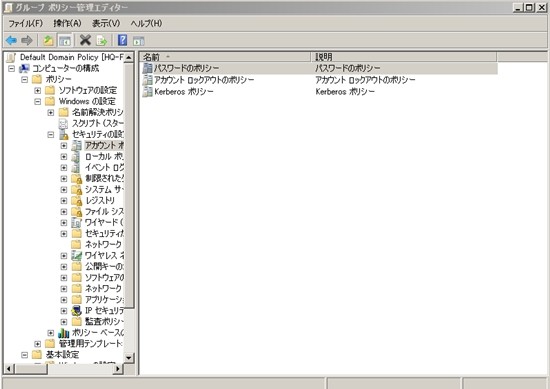
Task: Expand the IP セキュリティ node
Action: [x=63, y=311]
